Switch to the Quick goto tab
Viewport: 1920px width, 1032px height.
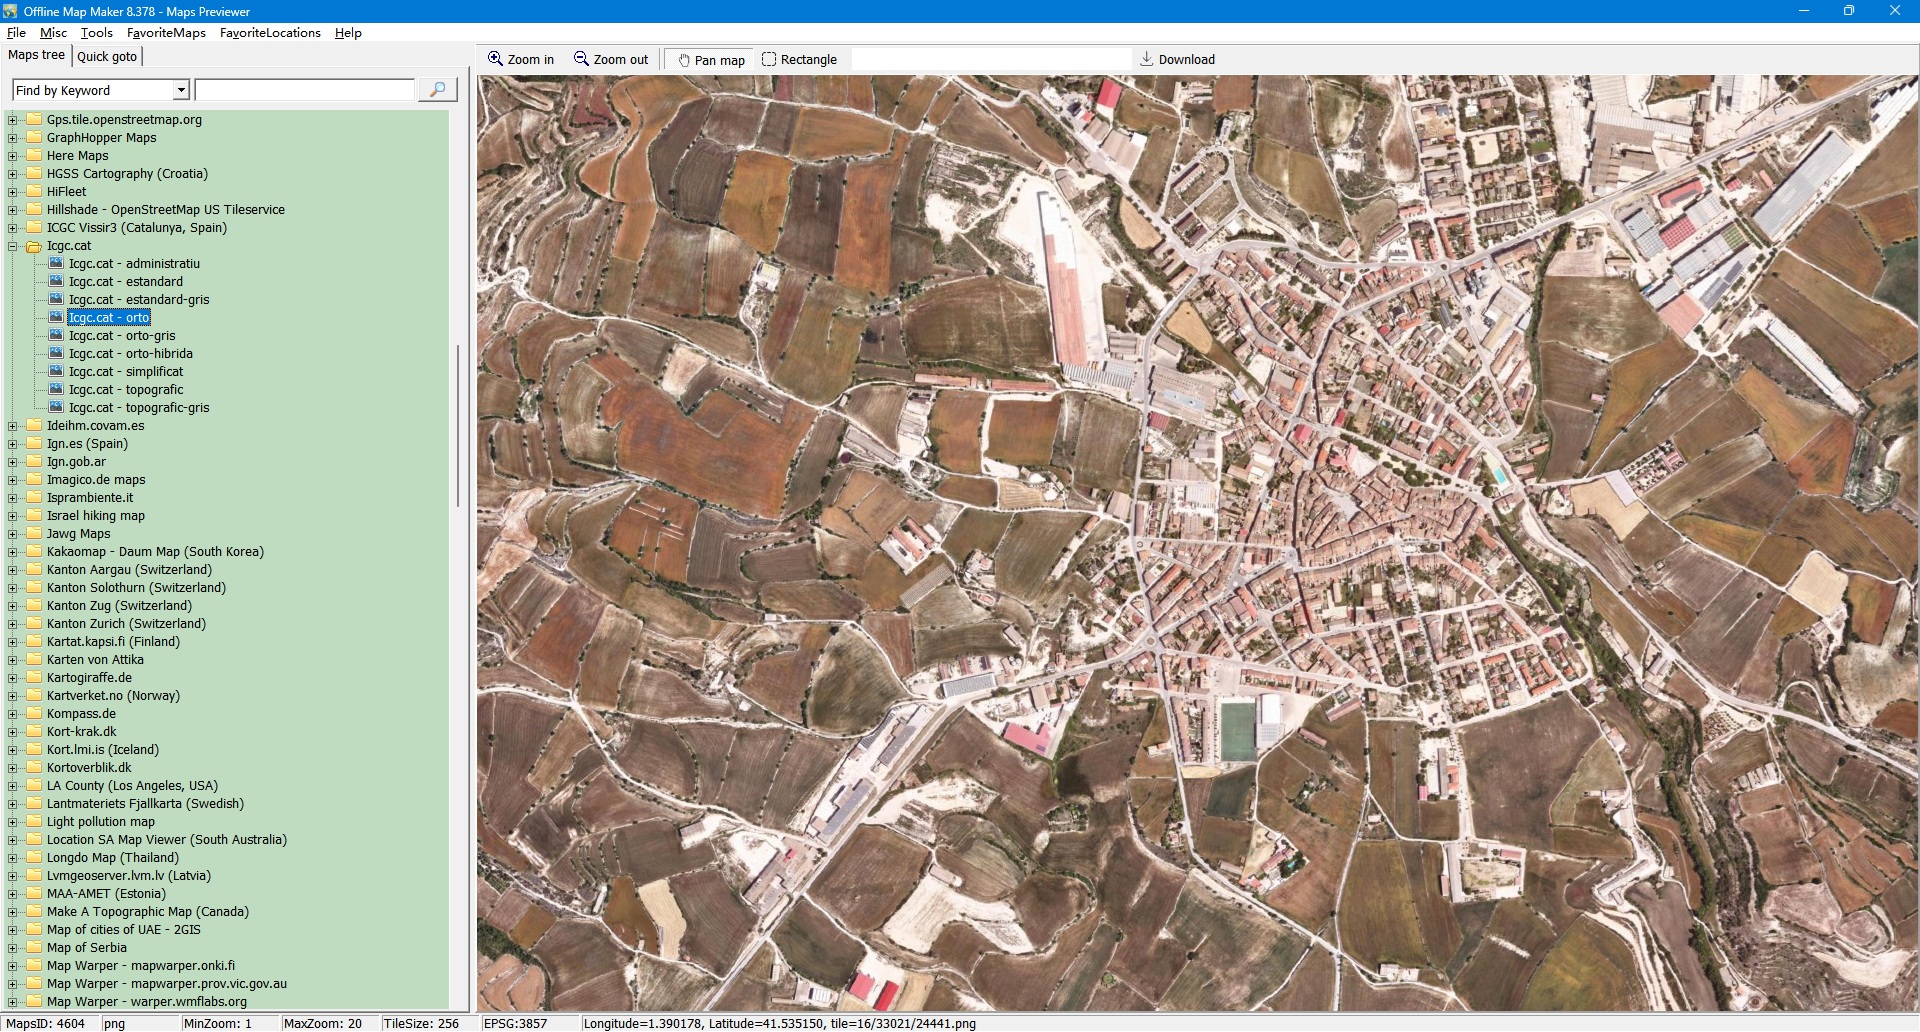(107, 57)
